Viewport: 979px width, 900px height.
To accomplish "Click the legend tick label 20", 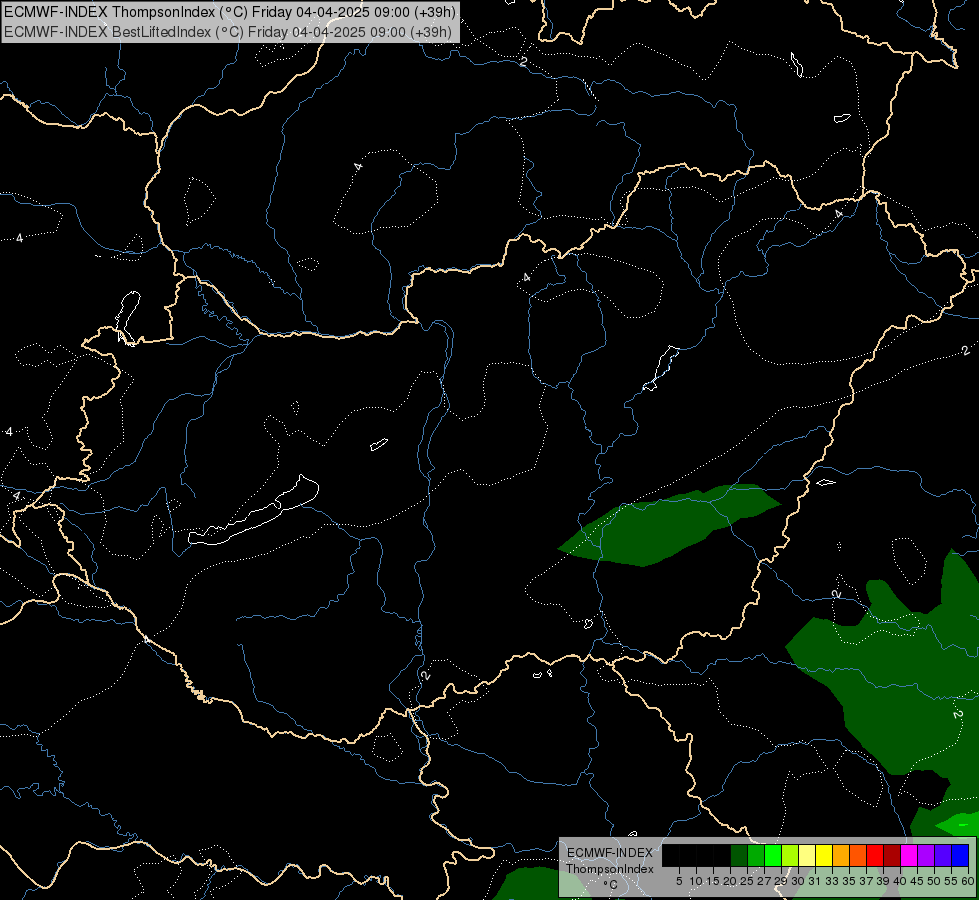I will coord(730,881).
